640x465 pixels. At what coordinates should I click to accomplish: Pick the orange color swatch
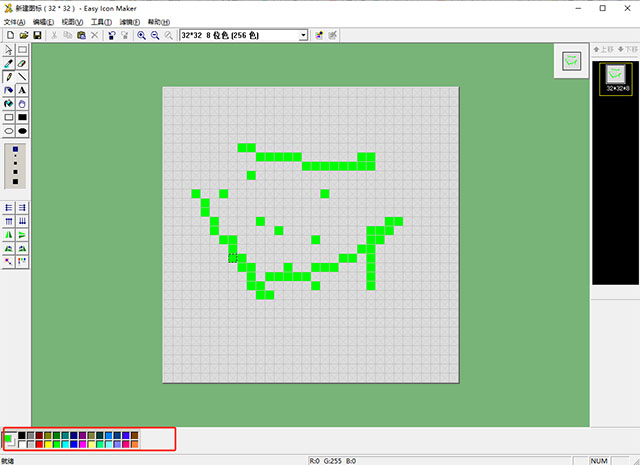coord(135,444)
